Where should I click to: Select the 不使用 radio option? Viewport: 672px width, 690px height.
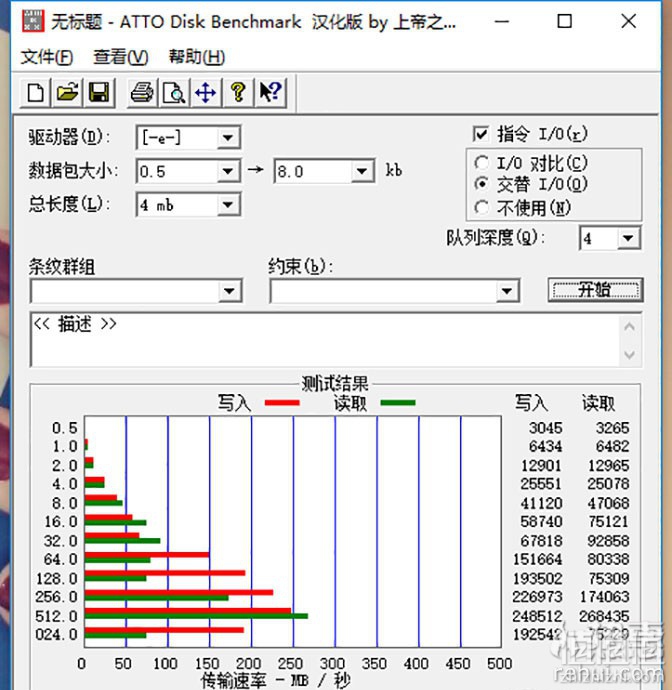481,207
